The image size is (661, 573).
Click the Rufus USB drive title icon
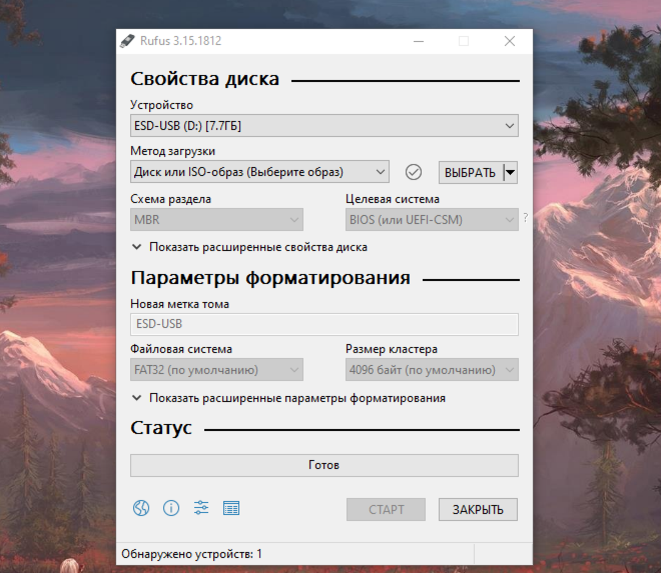(x=127, y=41)
